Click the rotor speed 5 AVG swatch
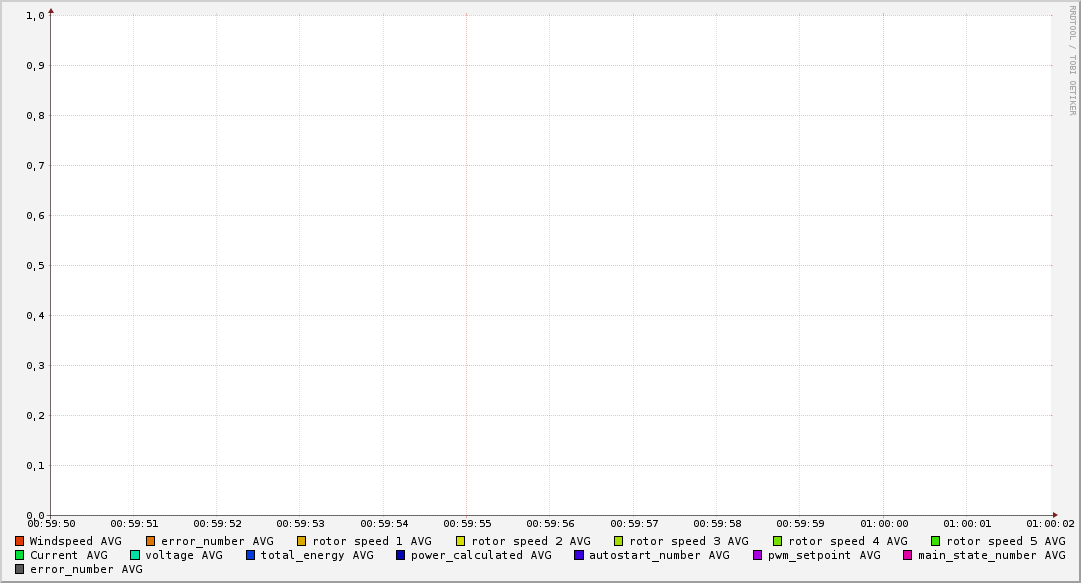 [x=936, y=541]
